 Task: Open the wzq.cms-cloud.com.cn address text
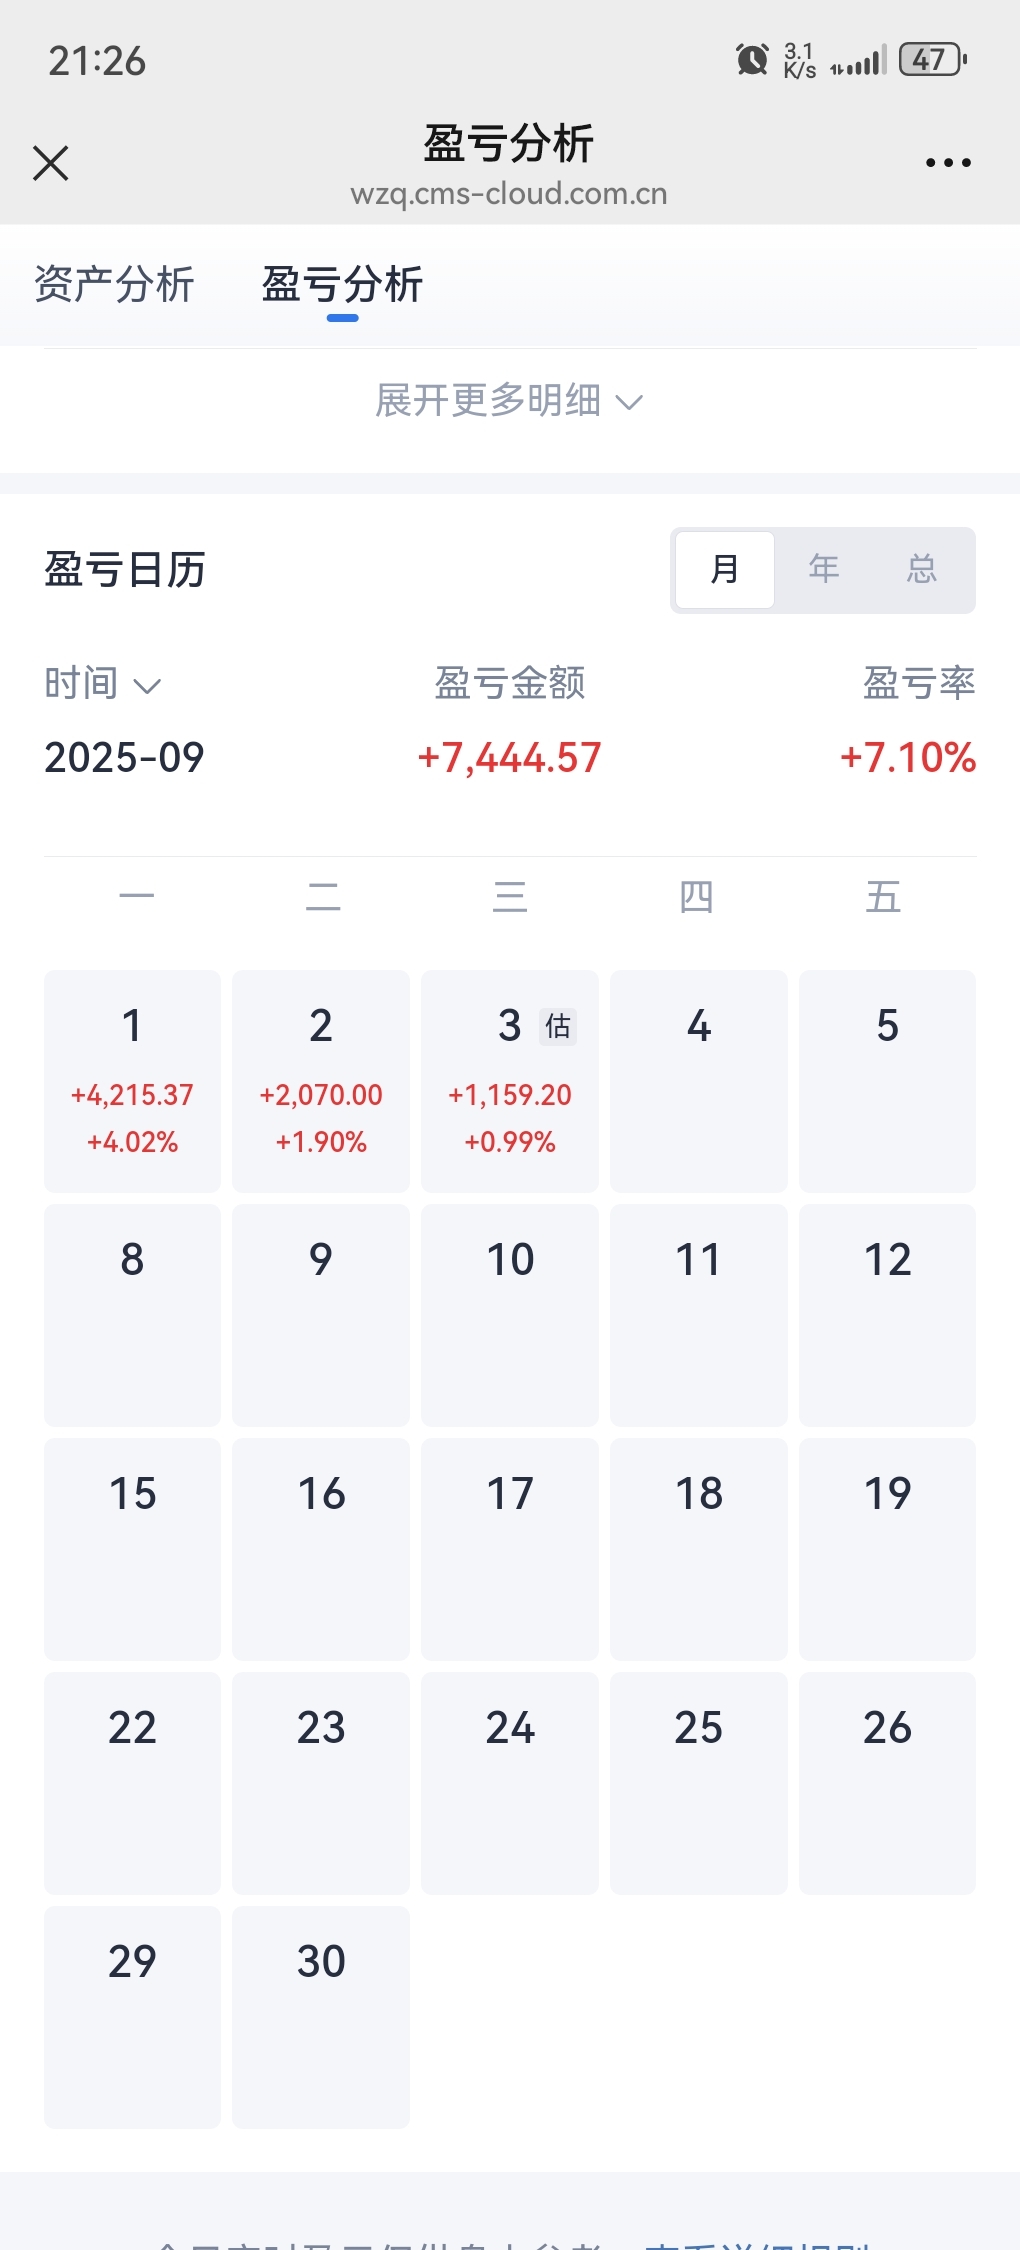coord(509,194)
